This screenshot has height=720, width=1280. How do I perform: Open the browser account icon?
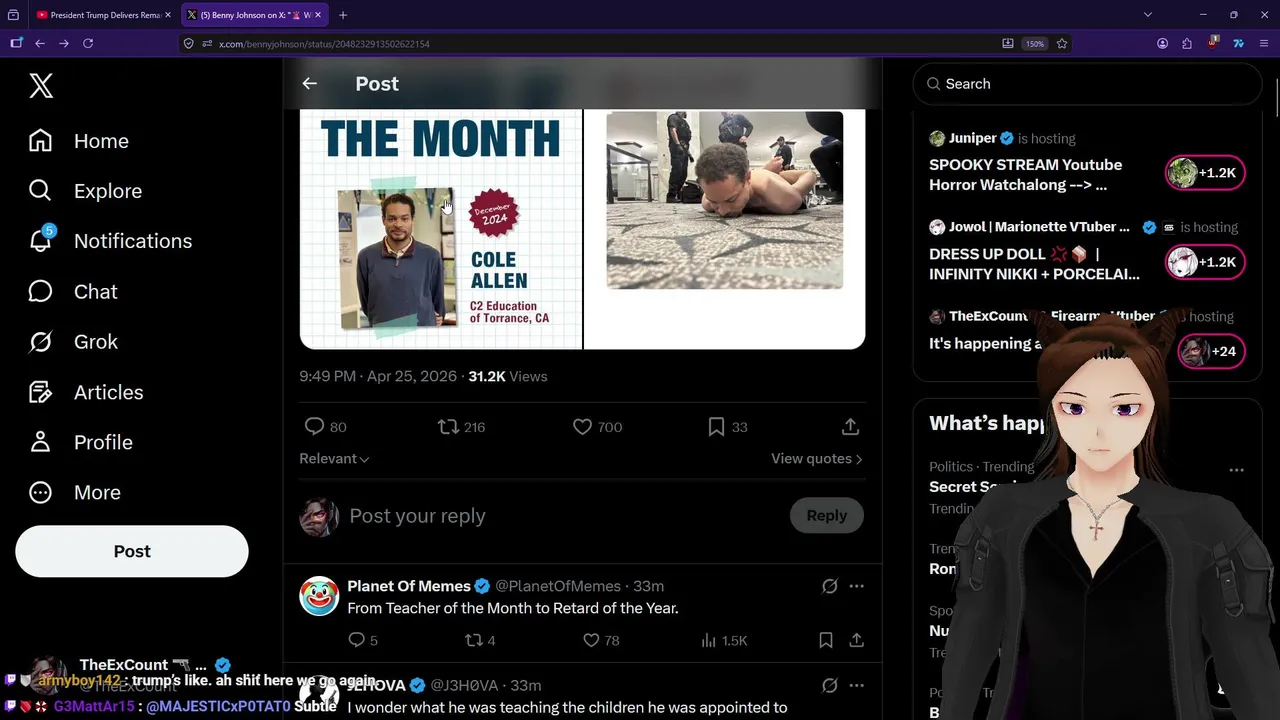tap(1163, 44)
